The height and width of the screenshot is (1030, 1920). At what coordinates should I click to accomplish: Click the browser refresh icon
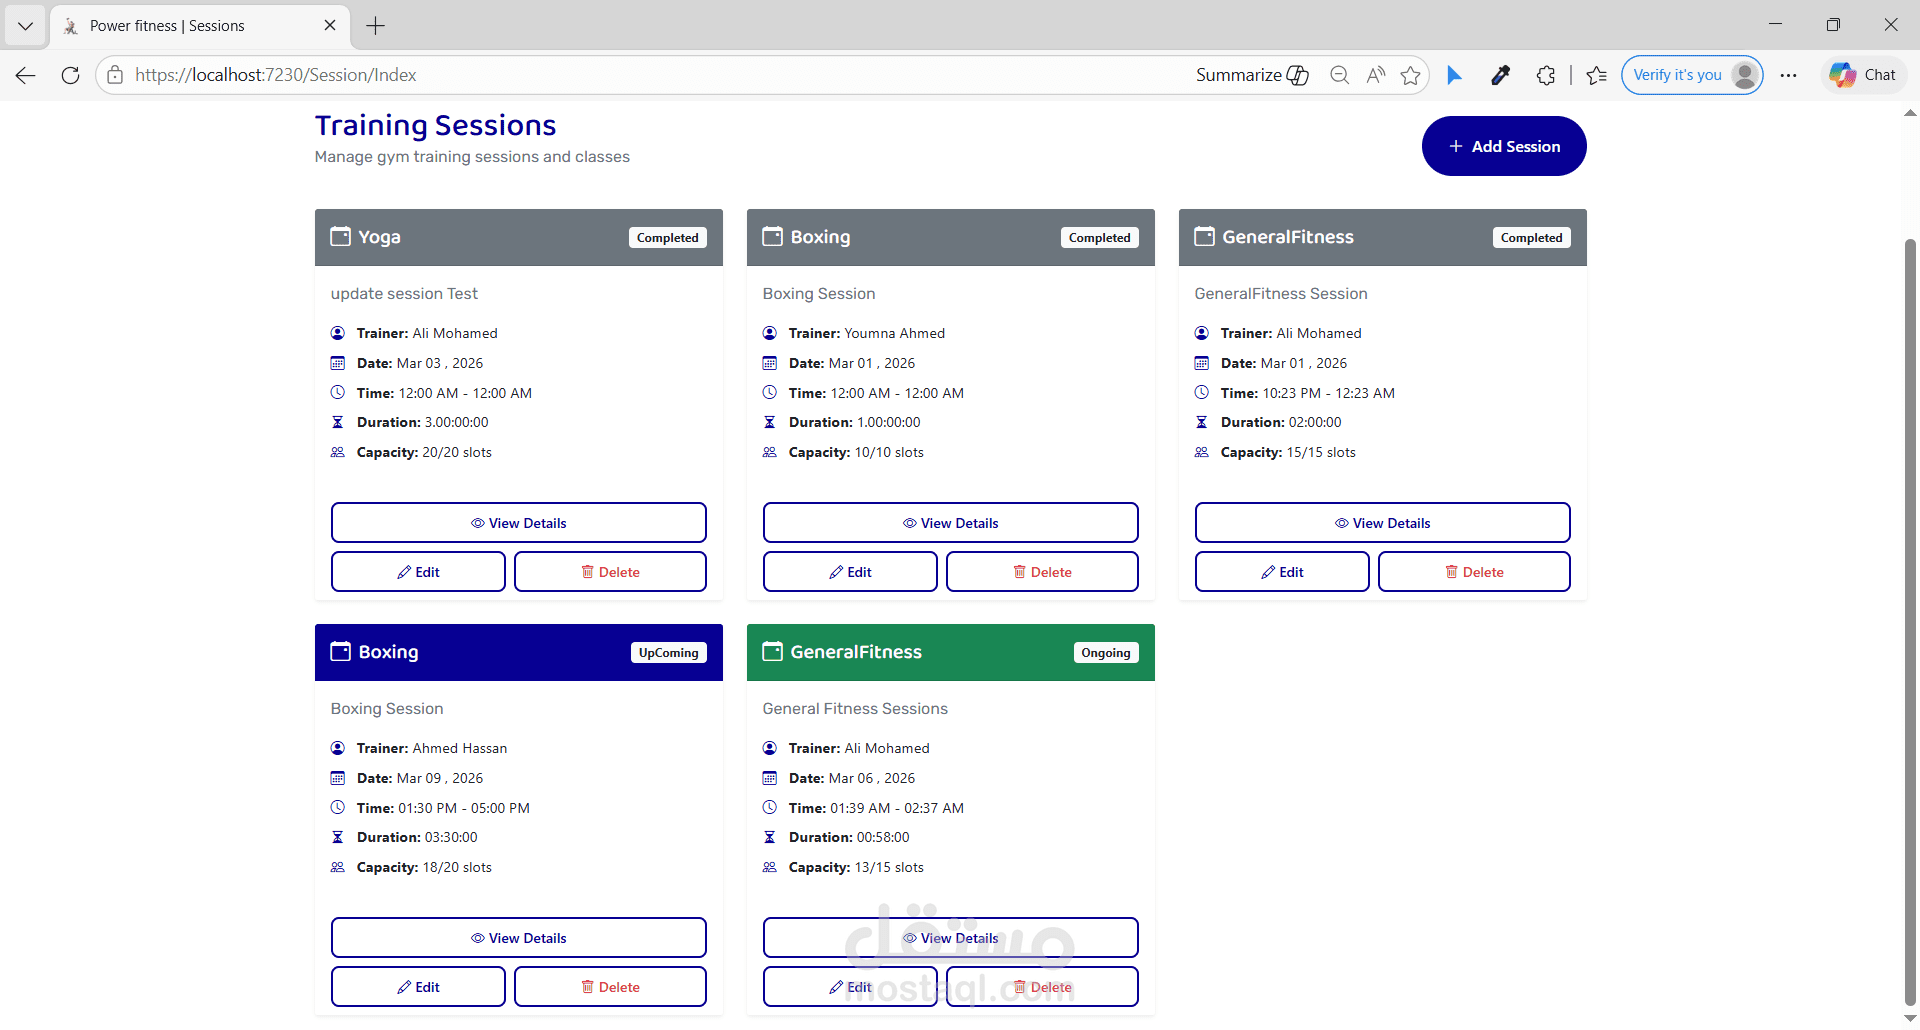click(x=70, y=75)
